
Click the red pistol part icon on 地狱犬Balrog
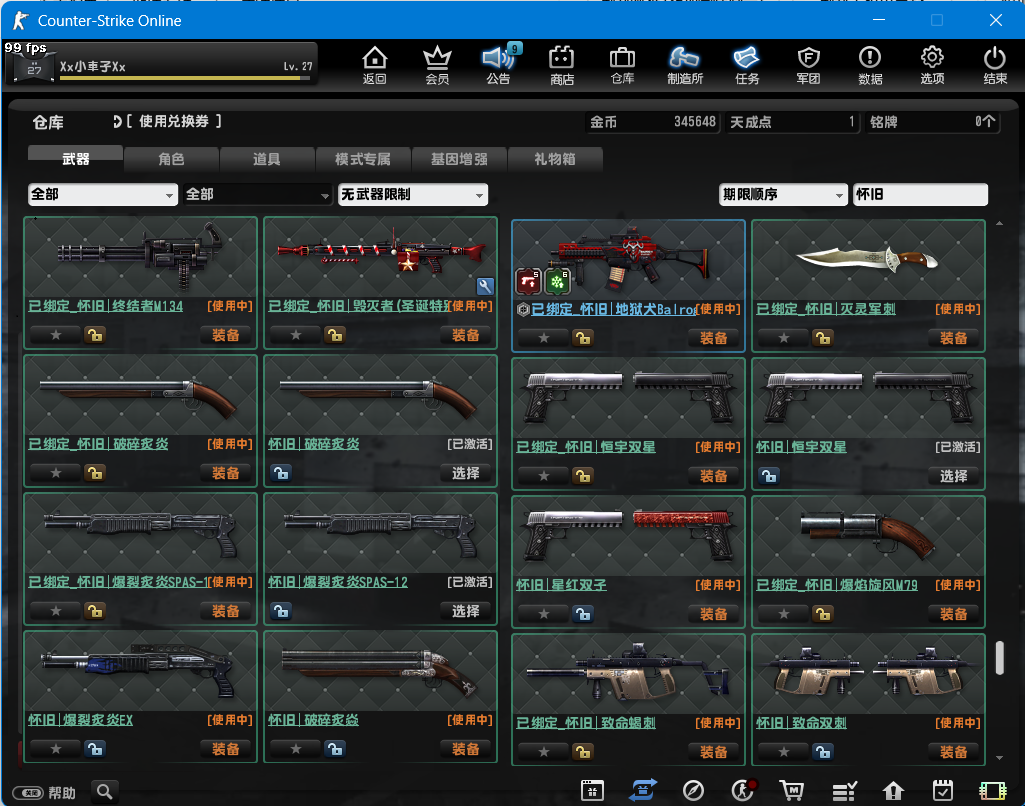click(528, 282)
